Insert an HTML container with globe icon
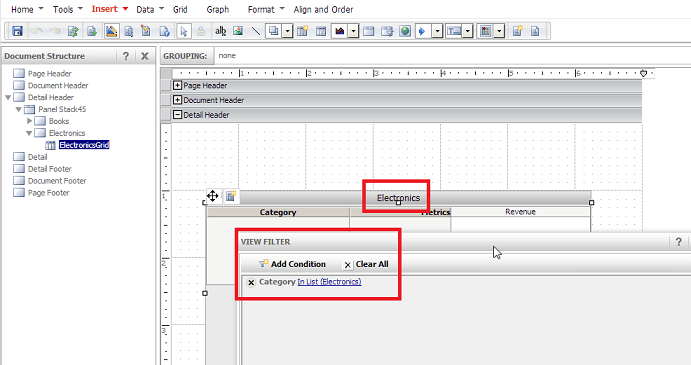 (405, 31)
